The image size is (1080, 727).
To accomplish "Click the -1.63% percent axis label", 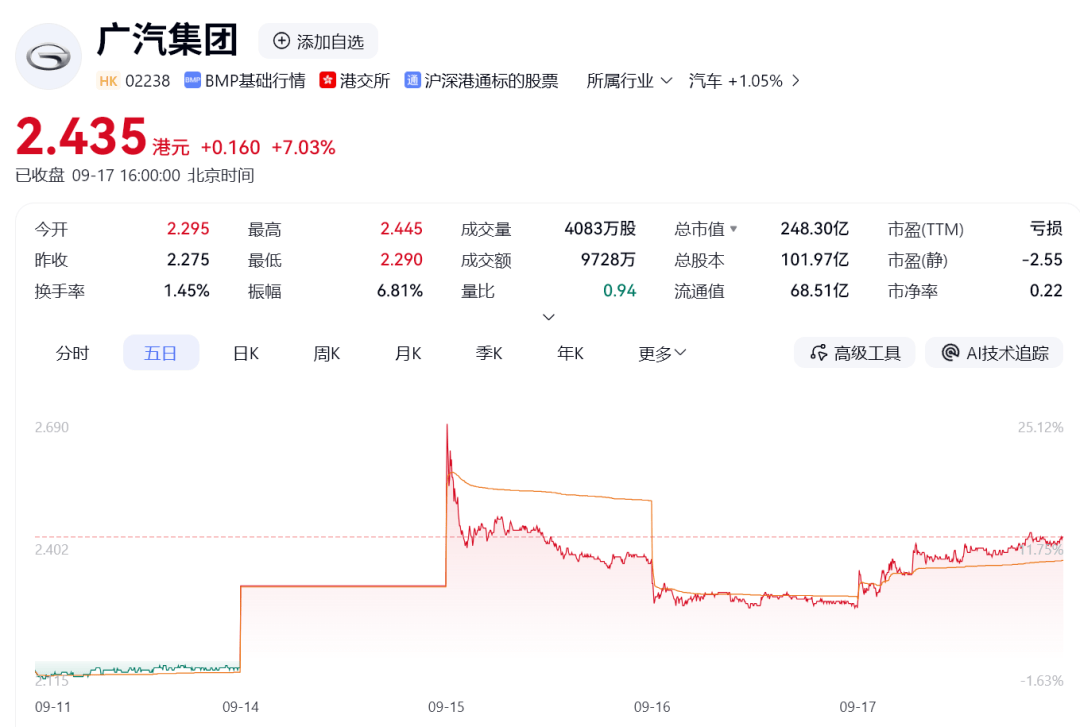I will coord(1041,681).
